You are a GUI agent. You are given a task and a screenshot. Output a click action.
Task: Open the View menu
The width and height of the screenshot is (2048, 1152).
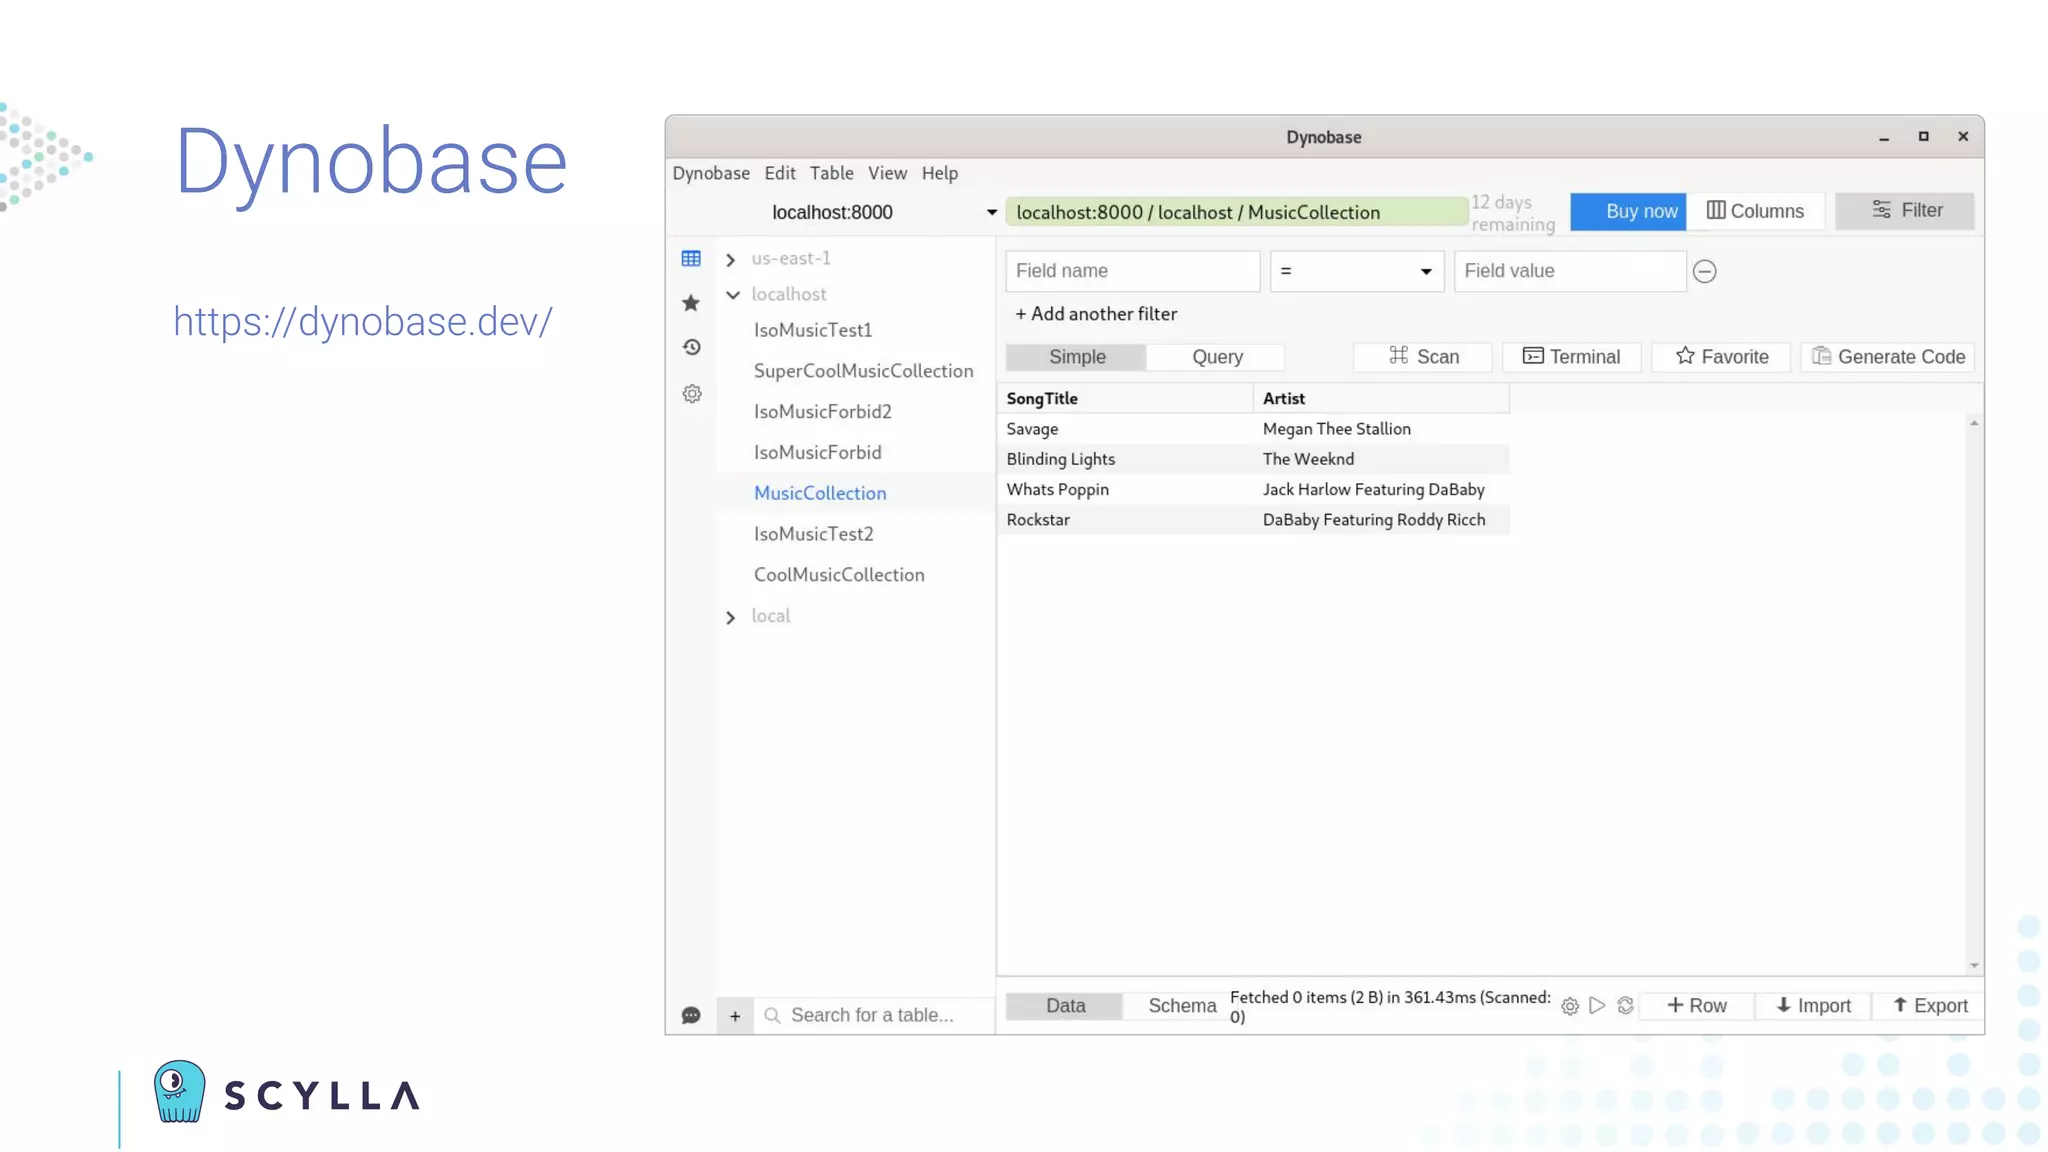887,173
